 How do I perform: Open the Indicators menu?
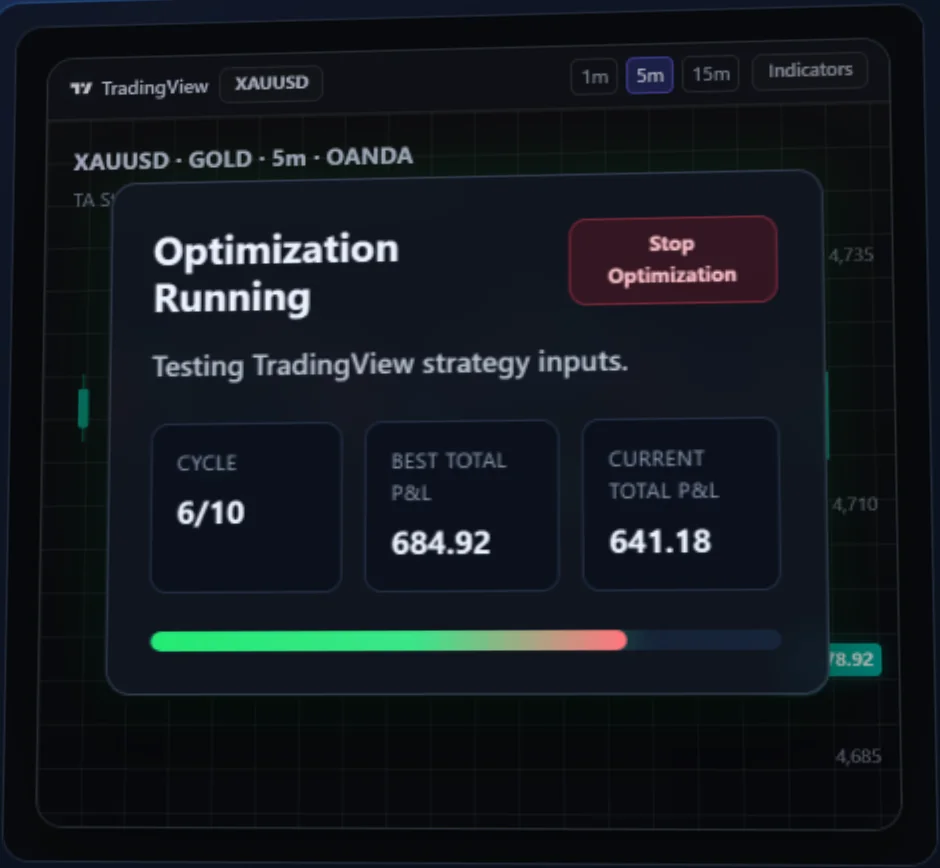pos(810,71)
